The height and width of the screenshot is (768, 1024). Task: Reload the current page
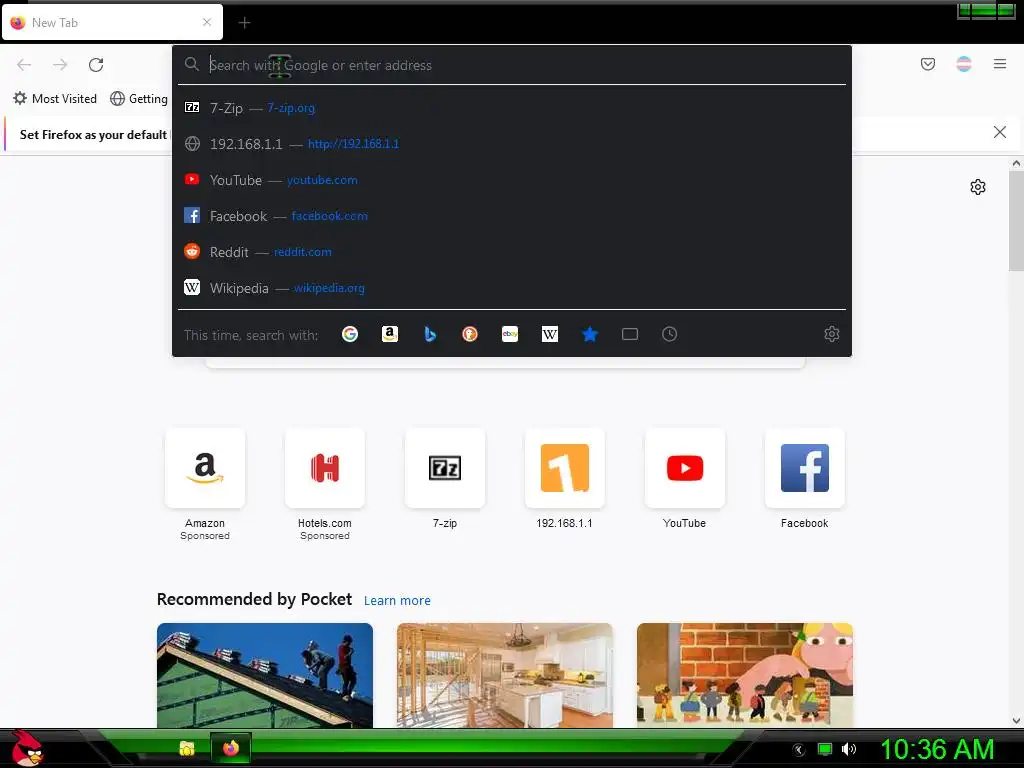(96, 65)
